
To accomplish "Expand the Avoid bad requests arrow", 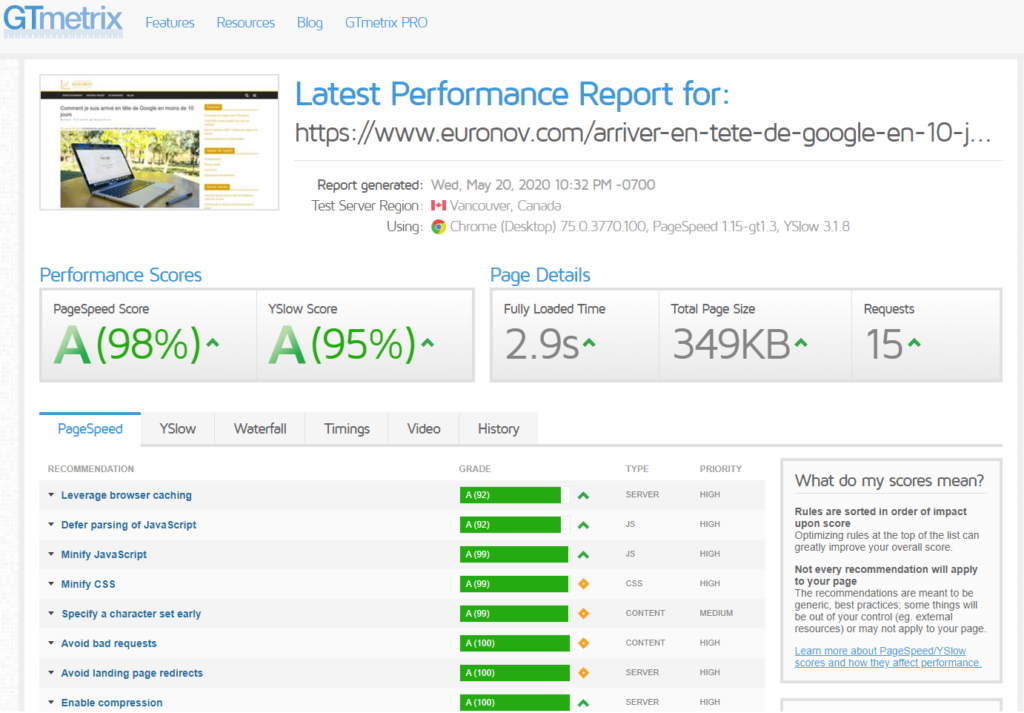I will click(51, 643).
